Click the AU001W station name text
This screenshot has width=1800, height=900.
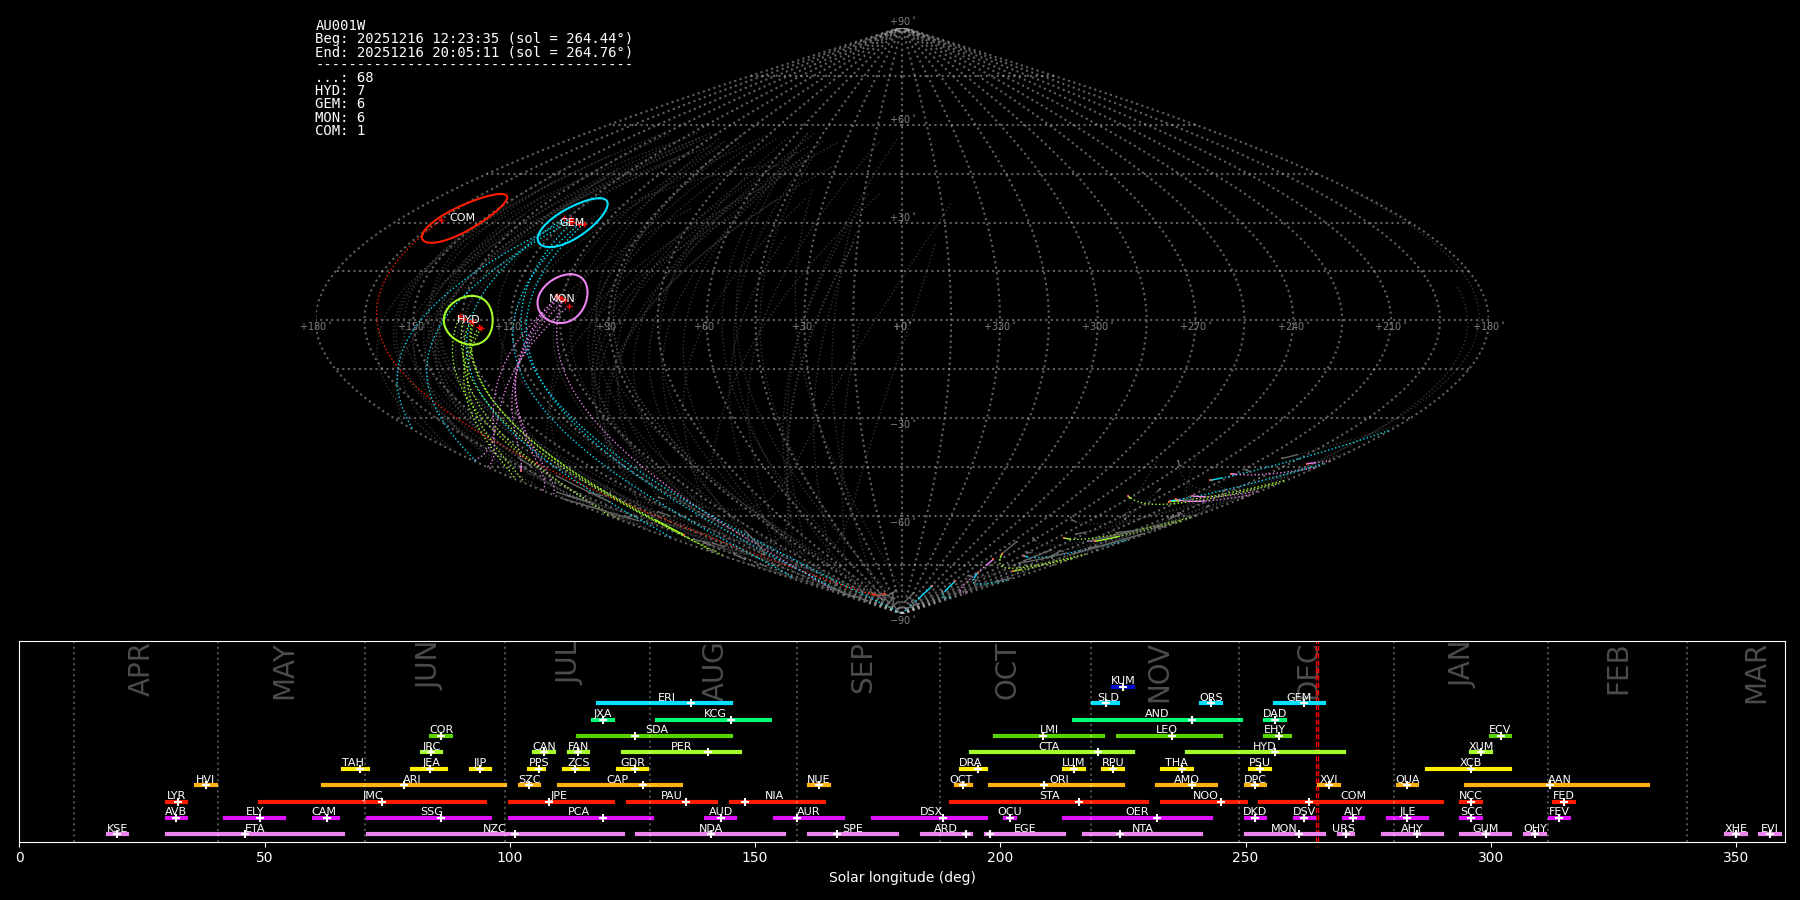[x=340, y=26]
